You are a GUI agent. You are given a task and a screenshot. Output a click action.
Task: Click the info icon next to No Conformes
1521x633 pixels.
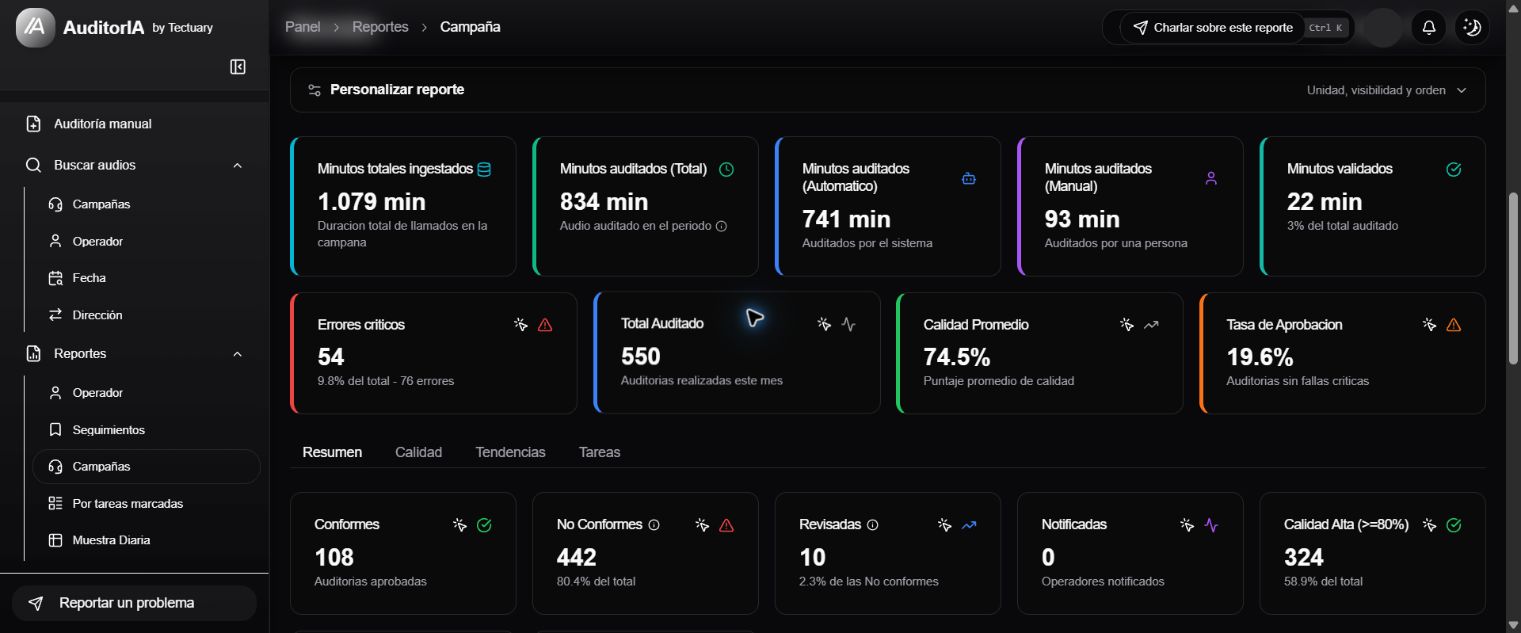point(654,525)
